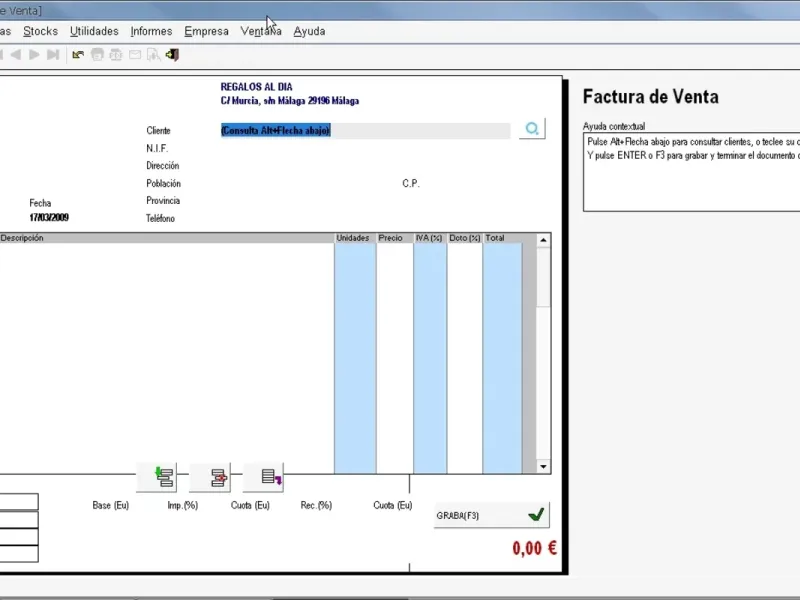This screenshot has height=600, width=800.
Task: Click the invoice lines scrollbar up arrow
Action: pos(543,240)
